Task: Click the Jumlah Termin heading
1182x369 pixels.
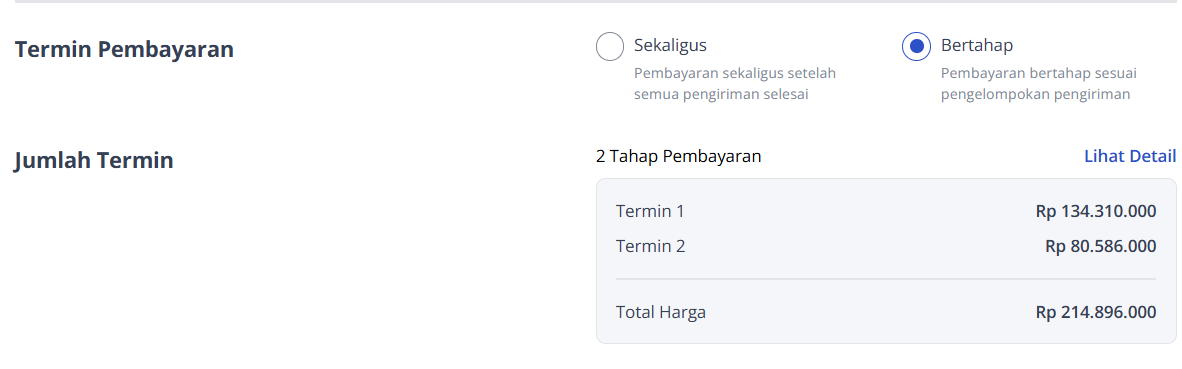Action: point(94,160)
